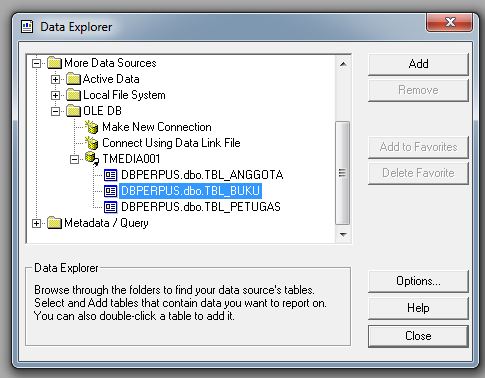Click the Make New Connection database icon
485x378 pixels.
coord(92,127)
